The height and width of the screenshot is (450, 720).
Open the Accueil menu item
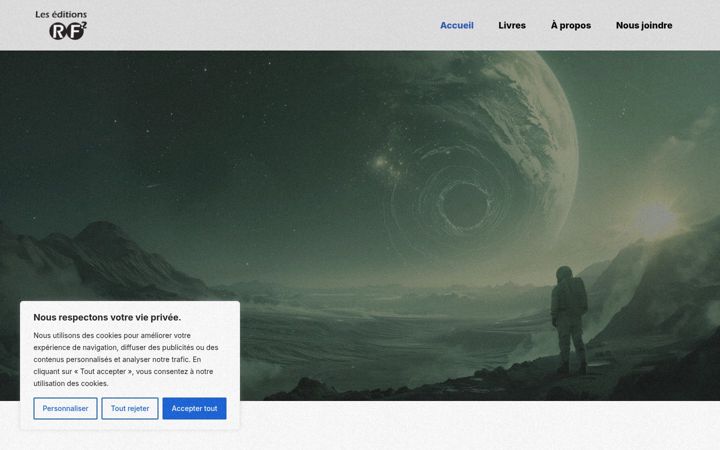pyautogui.click(x=456, y=25)
